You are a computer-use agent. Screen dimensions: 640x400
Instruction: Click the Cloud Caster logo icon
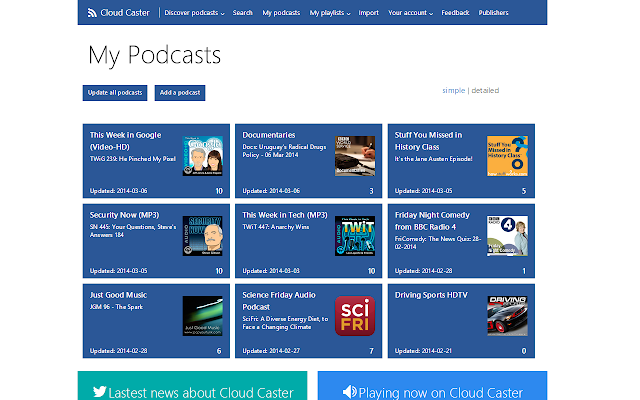point(92,13)
